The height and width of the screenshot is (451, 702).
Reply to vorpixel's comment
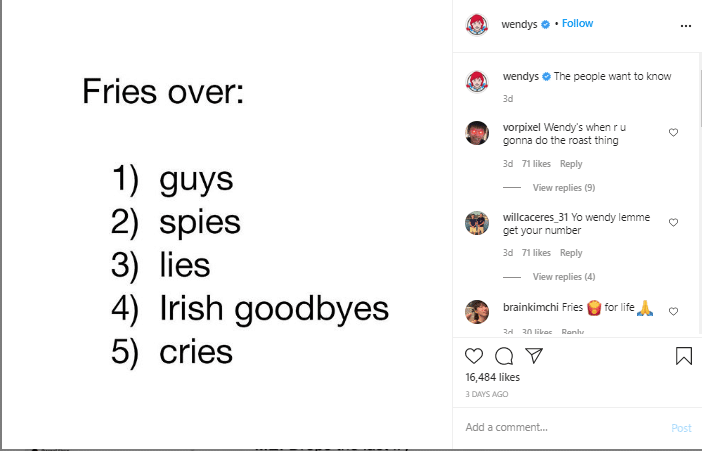571,164
